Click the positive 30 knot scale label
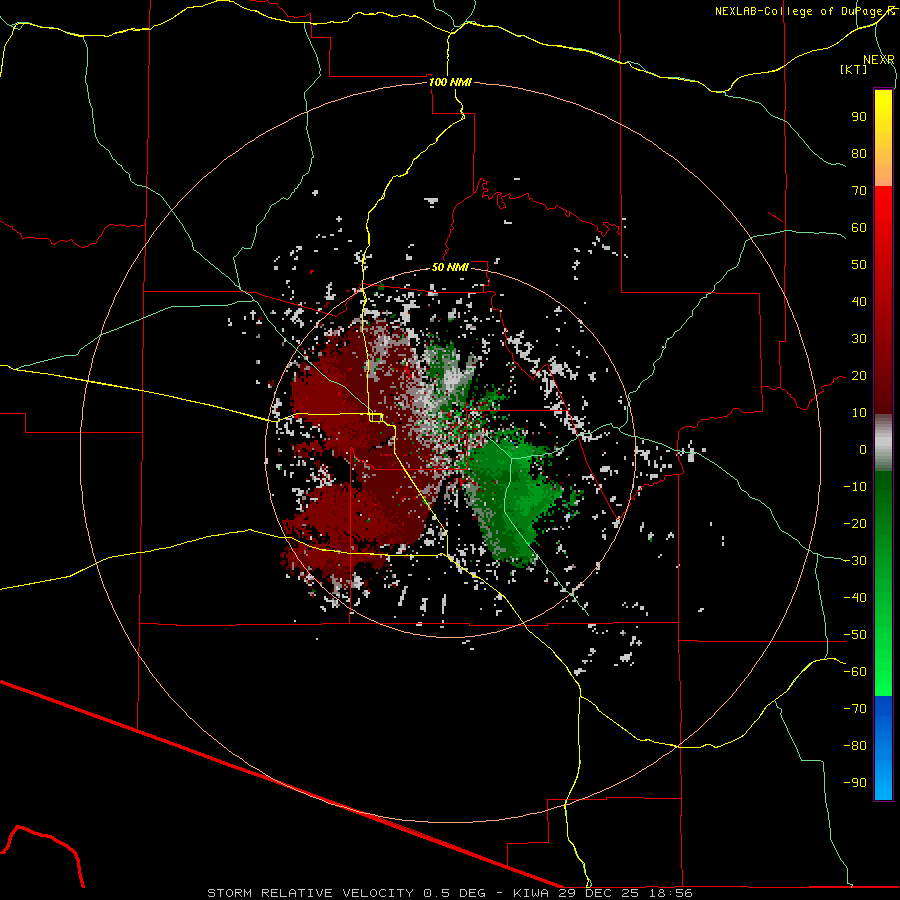This screenshot has width=900, height=900. pyautogui.click(x=859, y=339)
